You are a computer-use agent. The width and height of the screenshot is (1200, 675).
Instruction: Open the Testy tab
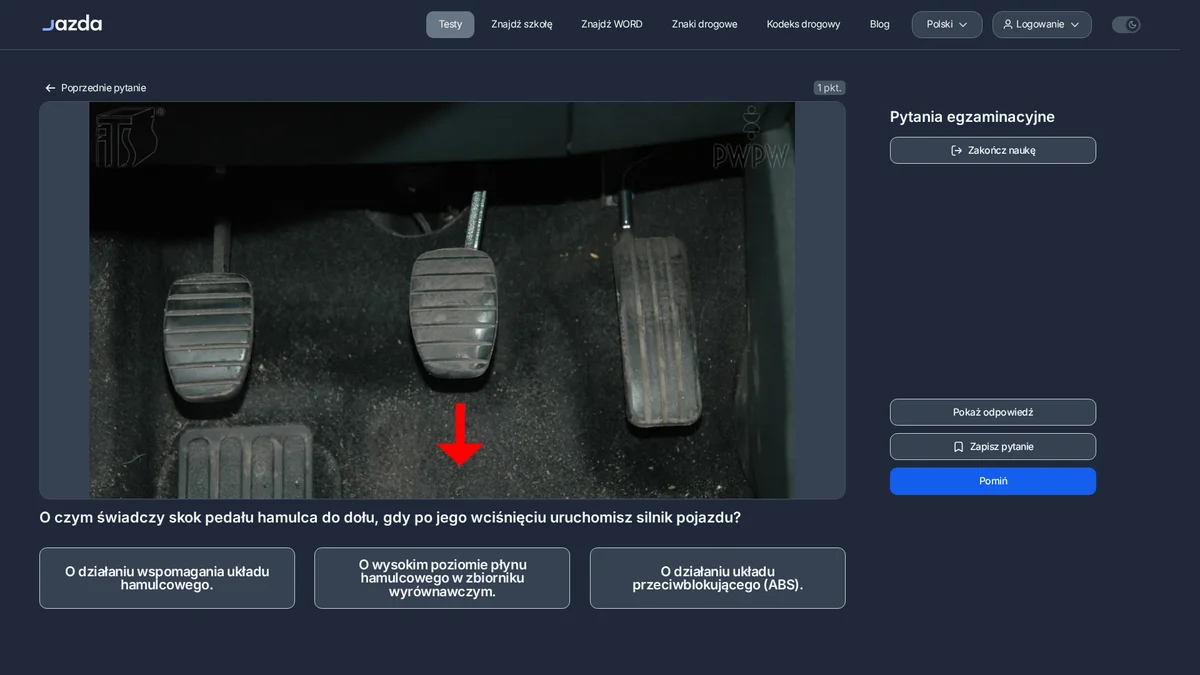[x=450, y=24]
